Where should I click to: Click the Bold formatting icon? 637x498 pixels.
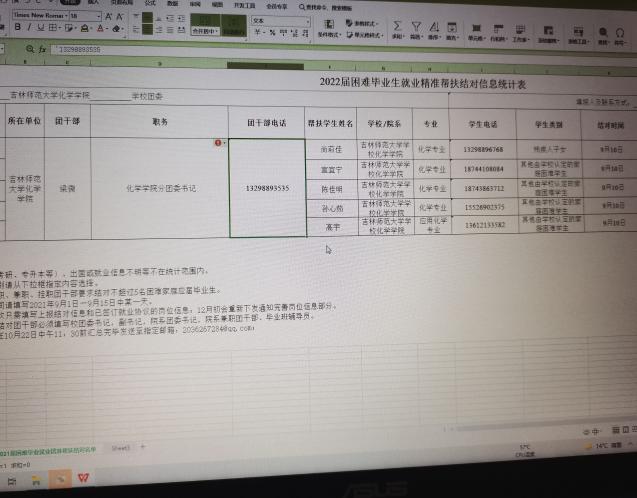17,28
